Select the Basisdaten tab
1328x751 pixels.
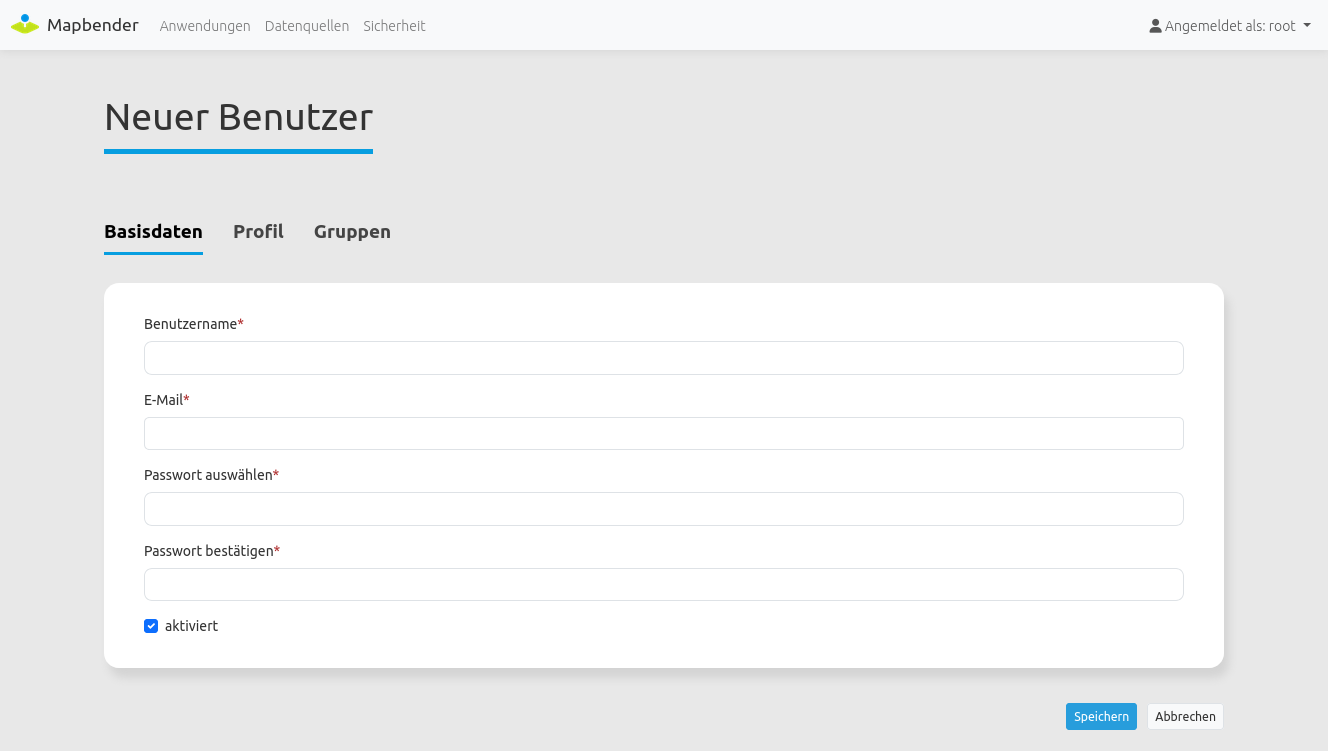pyautogui.click(x=153, y=232)
